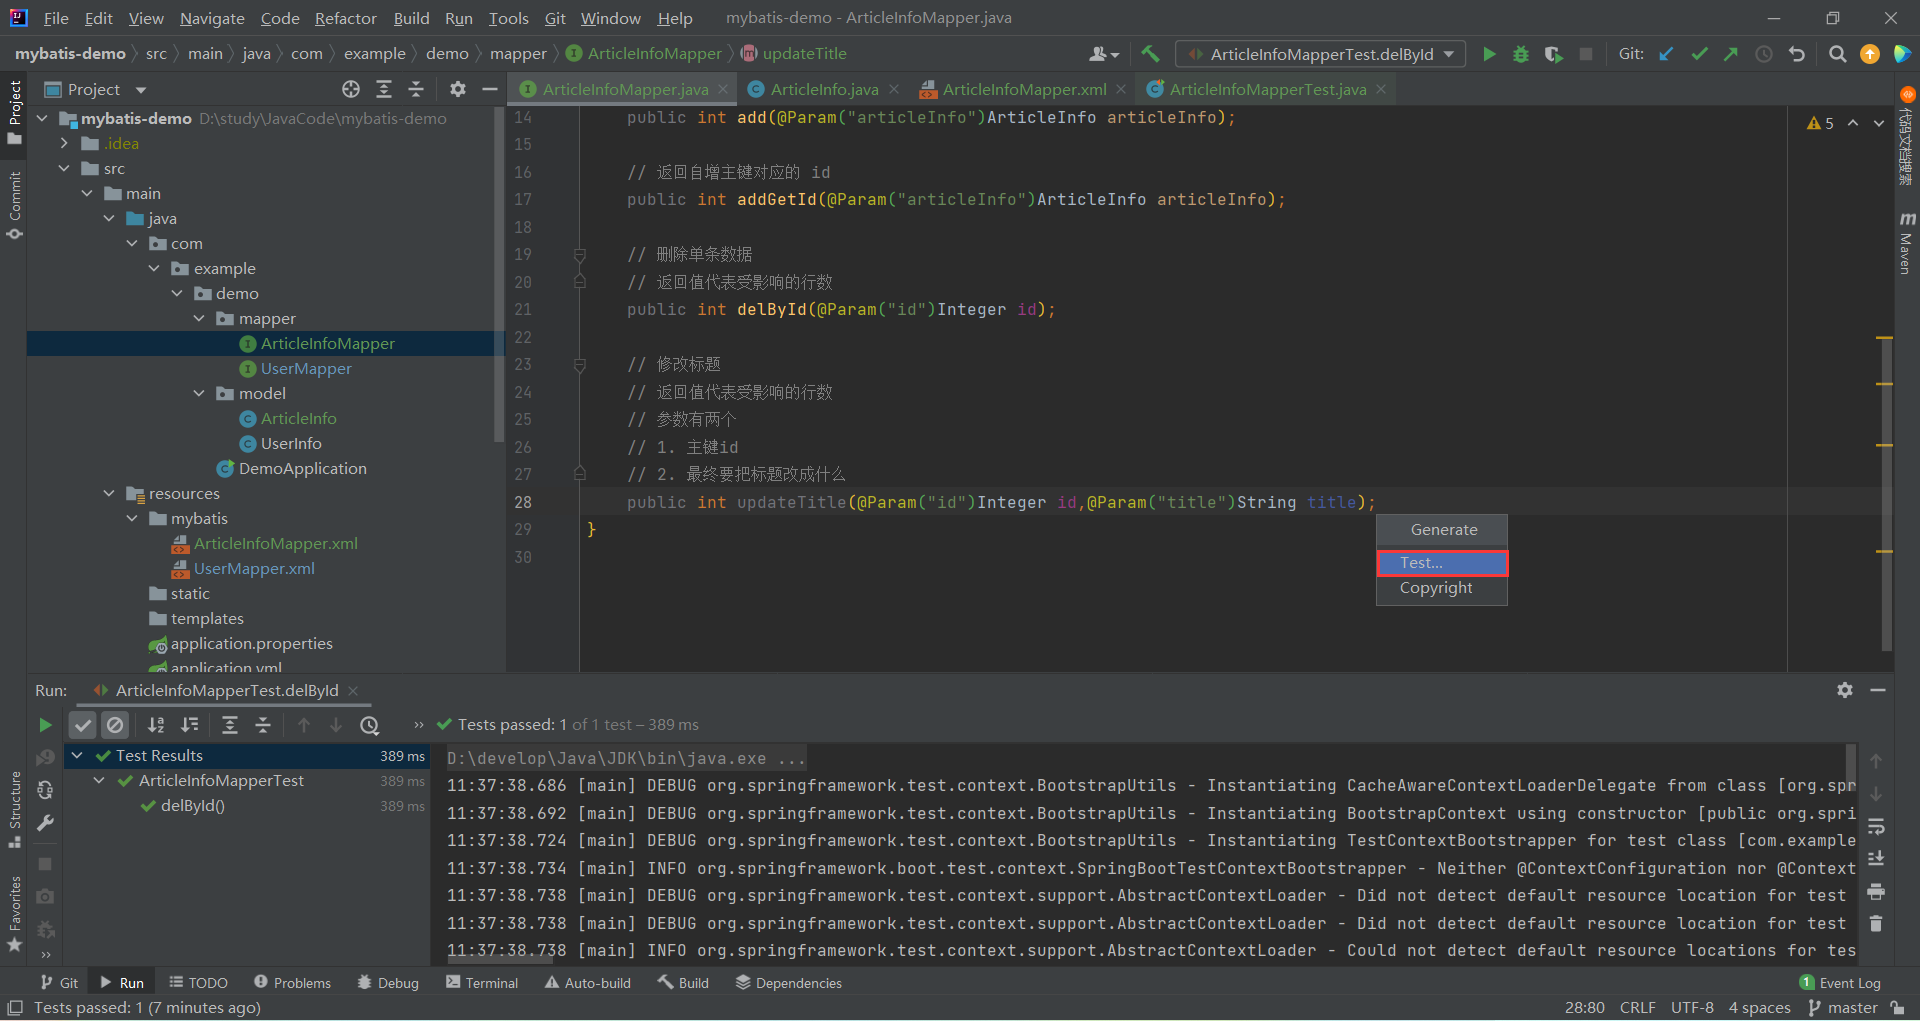
Task: Hide the Project tool window
Action: coord(490,89)
